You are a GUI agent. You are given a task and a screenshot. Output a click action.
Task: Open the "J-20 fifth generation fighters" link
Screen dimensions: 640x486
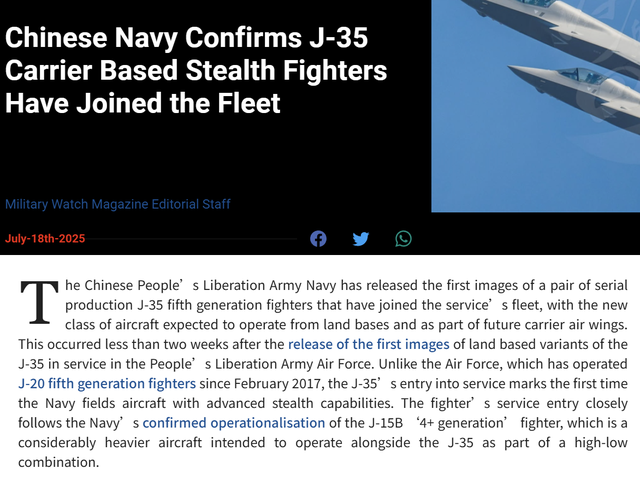tap(107, 384)
